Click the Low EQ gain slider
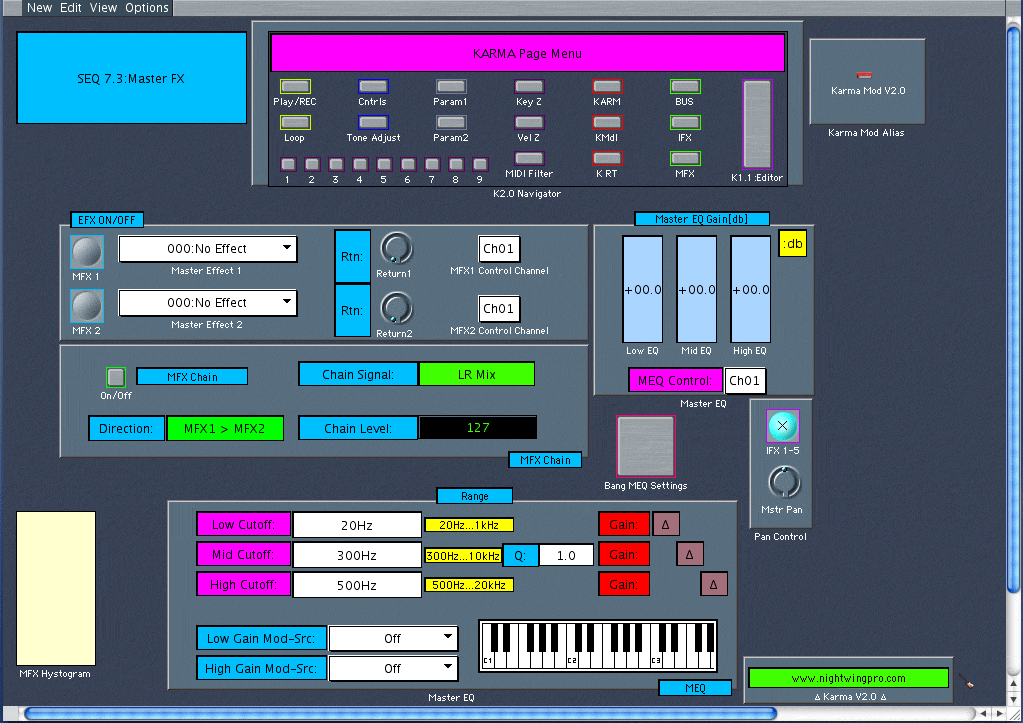Viewport: 1023px width, 723px height. [642, 290]
